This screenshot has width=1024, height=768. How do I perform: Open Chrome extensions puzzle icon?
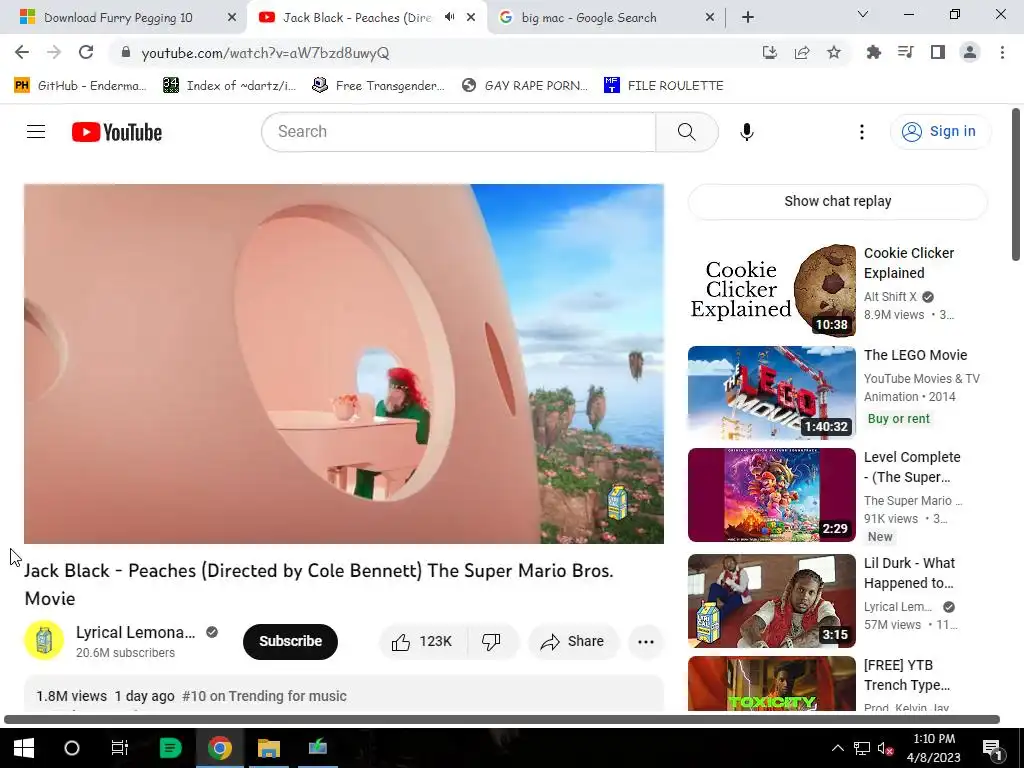[873, 52]
